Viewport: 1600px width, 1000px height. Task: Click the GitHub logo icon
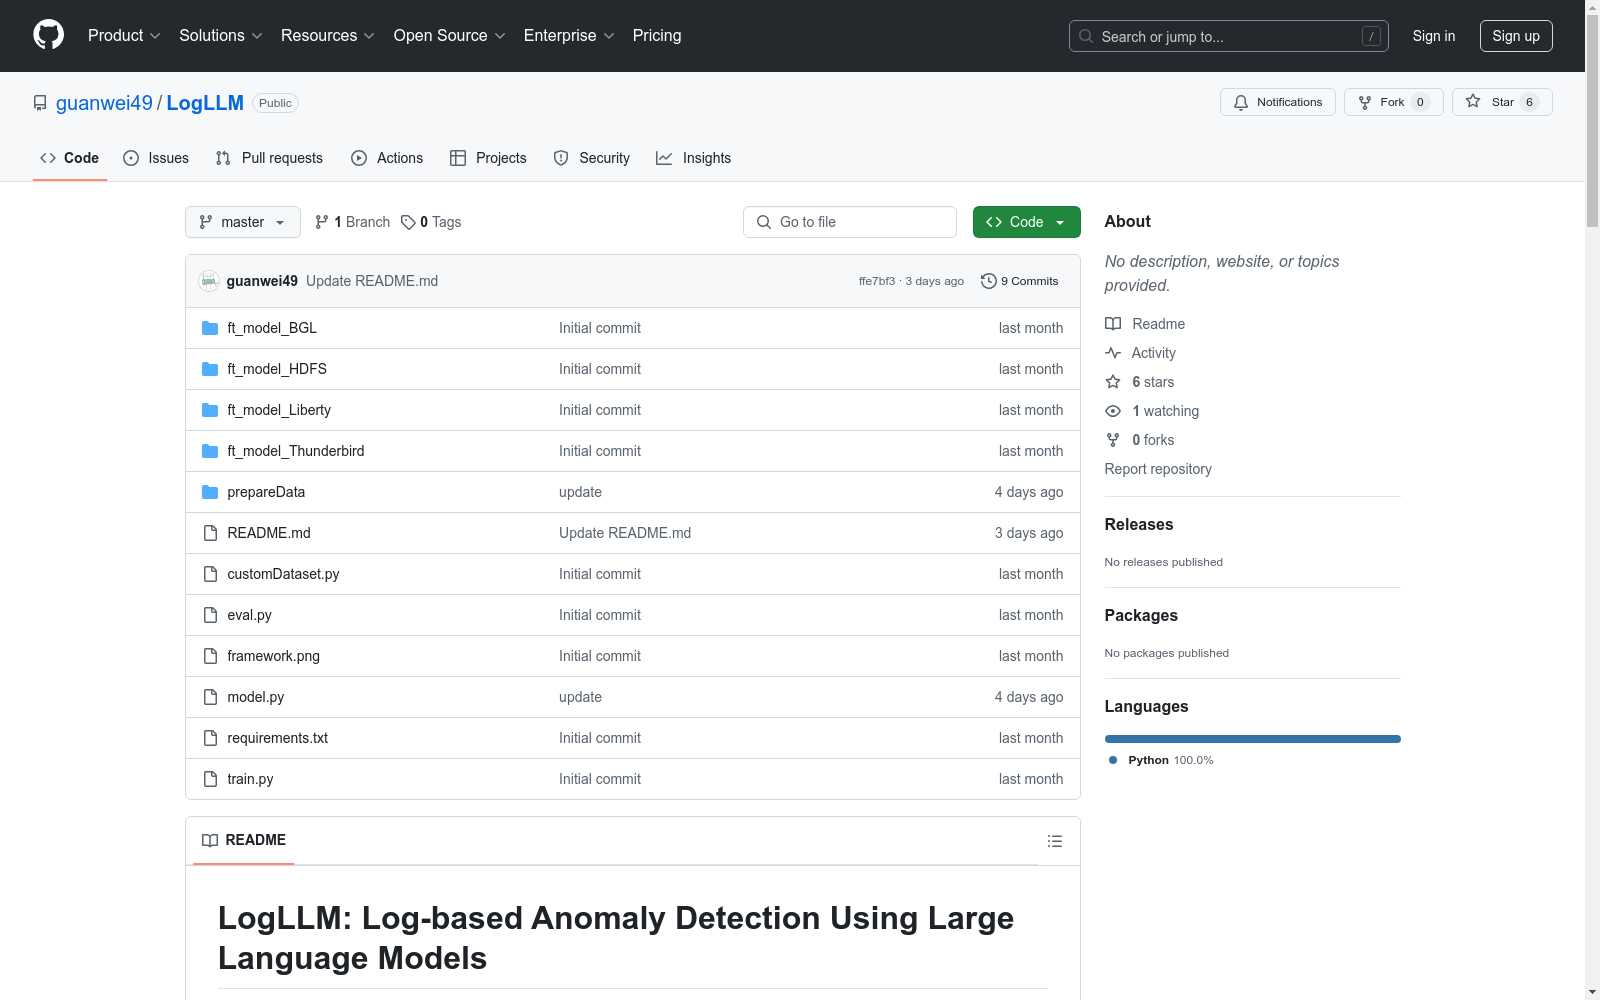click(x=48, y=35)
